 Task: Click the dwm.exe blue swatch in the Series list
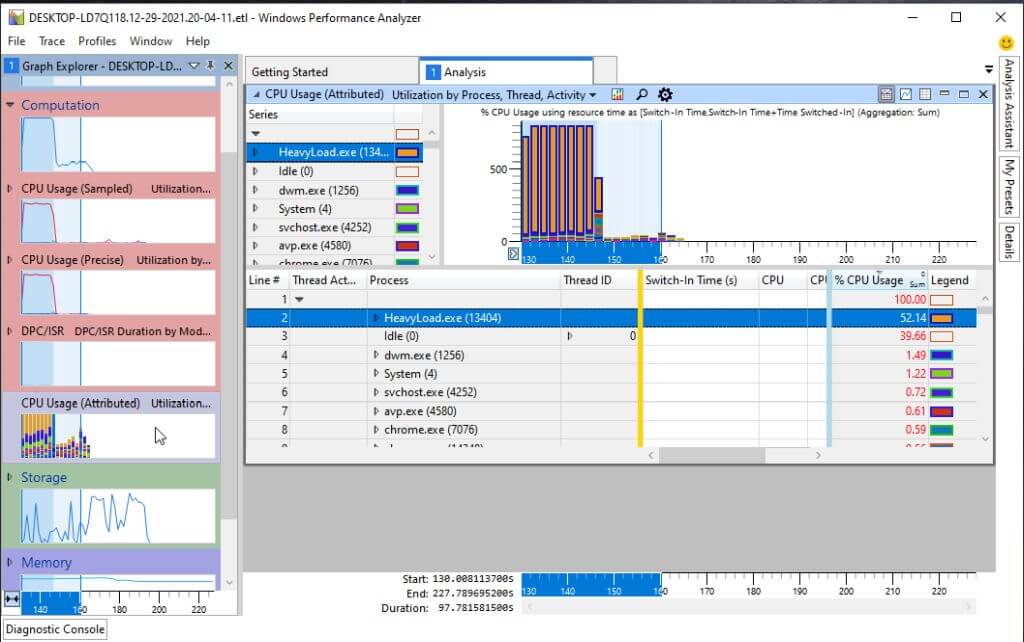pos(407,190)
